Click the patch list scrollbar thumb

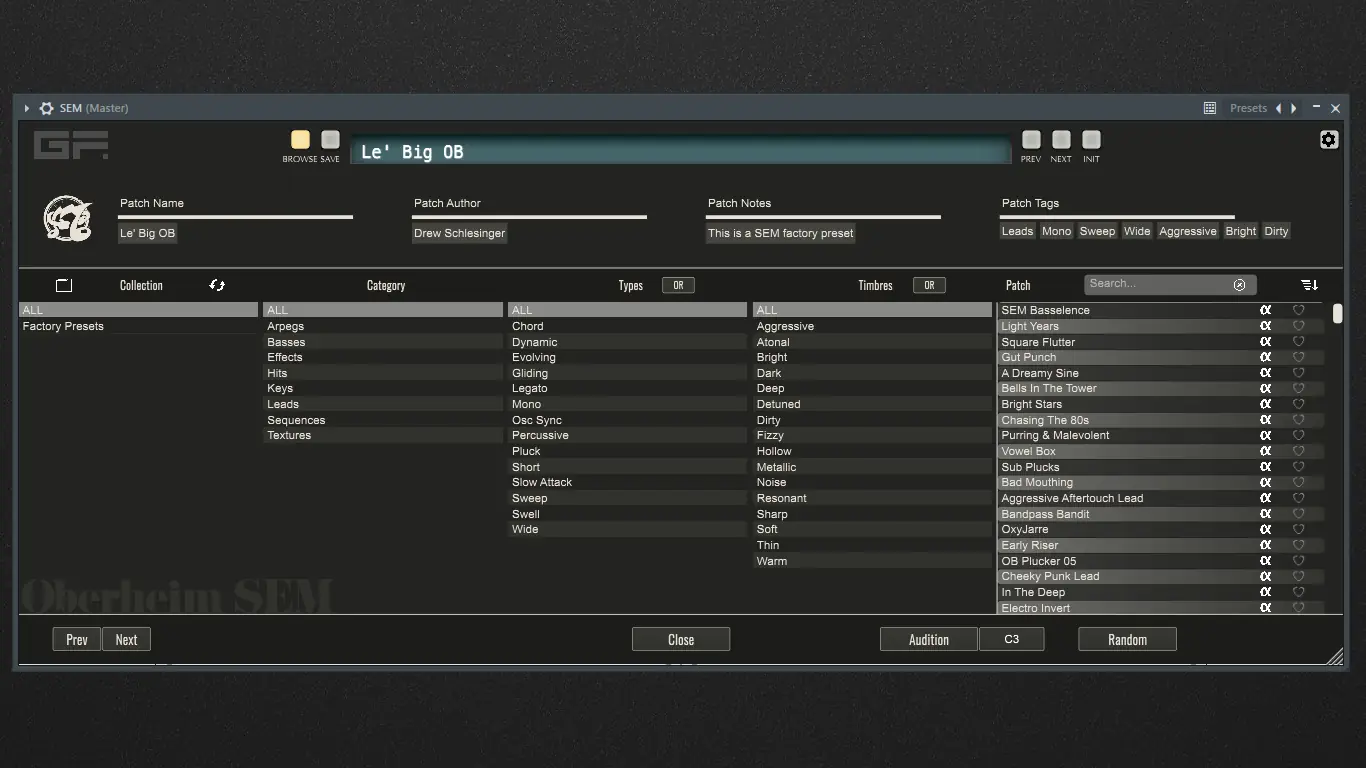(x=1338, y=314)
